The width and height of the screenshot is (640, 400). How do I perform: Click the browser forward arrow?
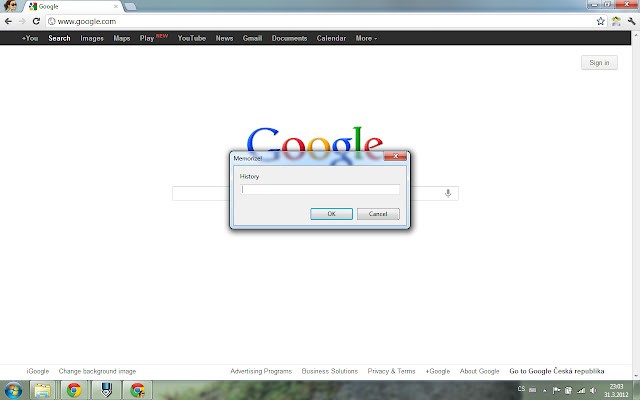(x=22, y=21)
